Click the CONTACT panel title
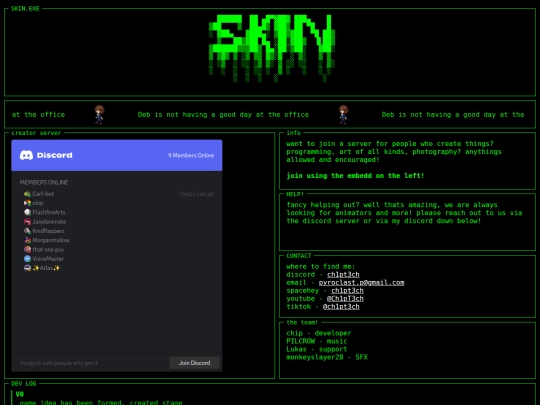This screenshot has width=540, height=405. coord(299,256)
